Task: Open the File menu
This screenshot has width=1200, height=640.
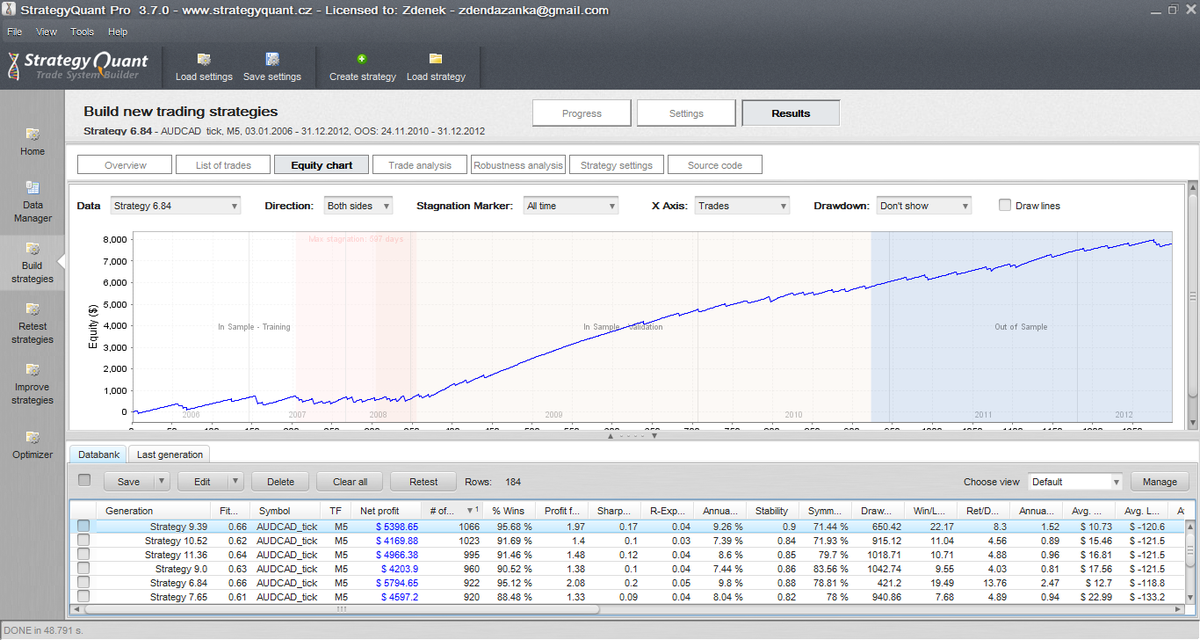Action: [x=15, y=32]
